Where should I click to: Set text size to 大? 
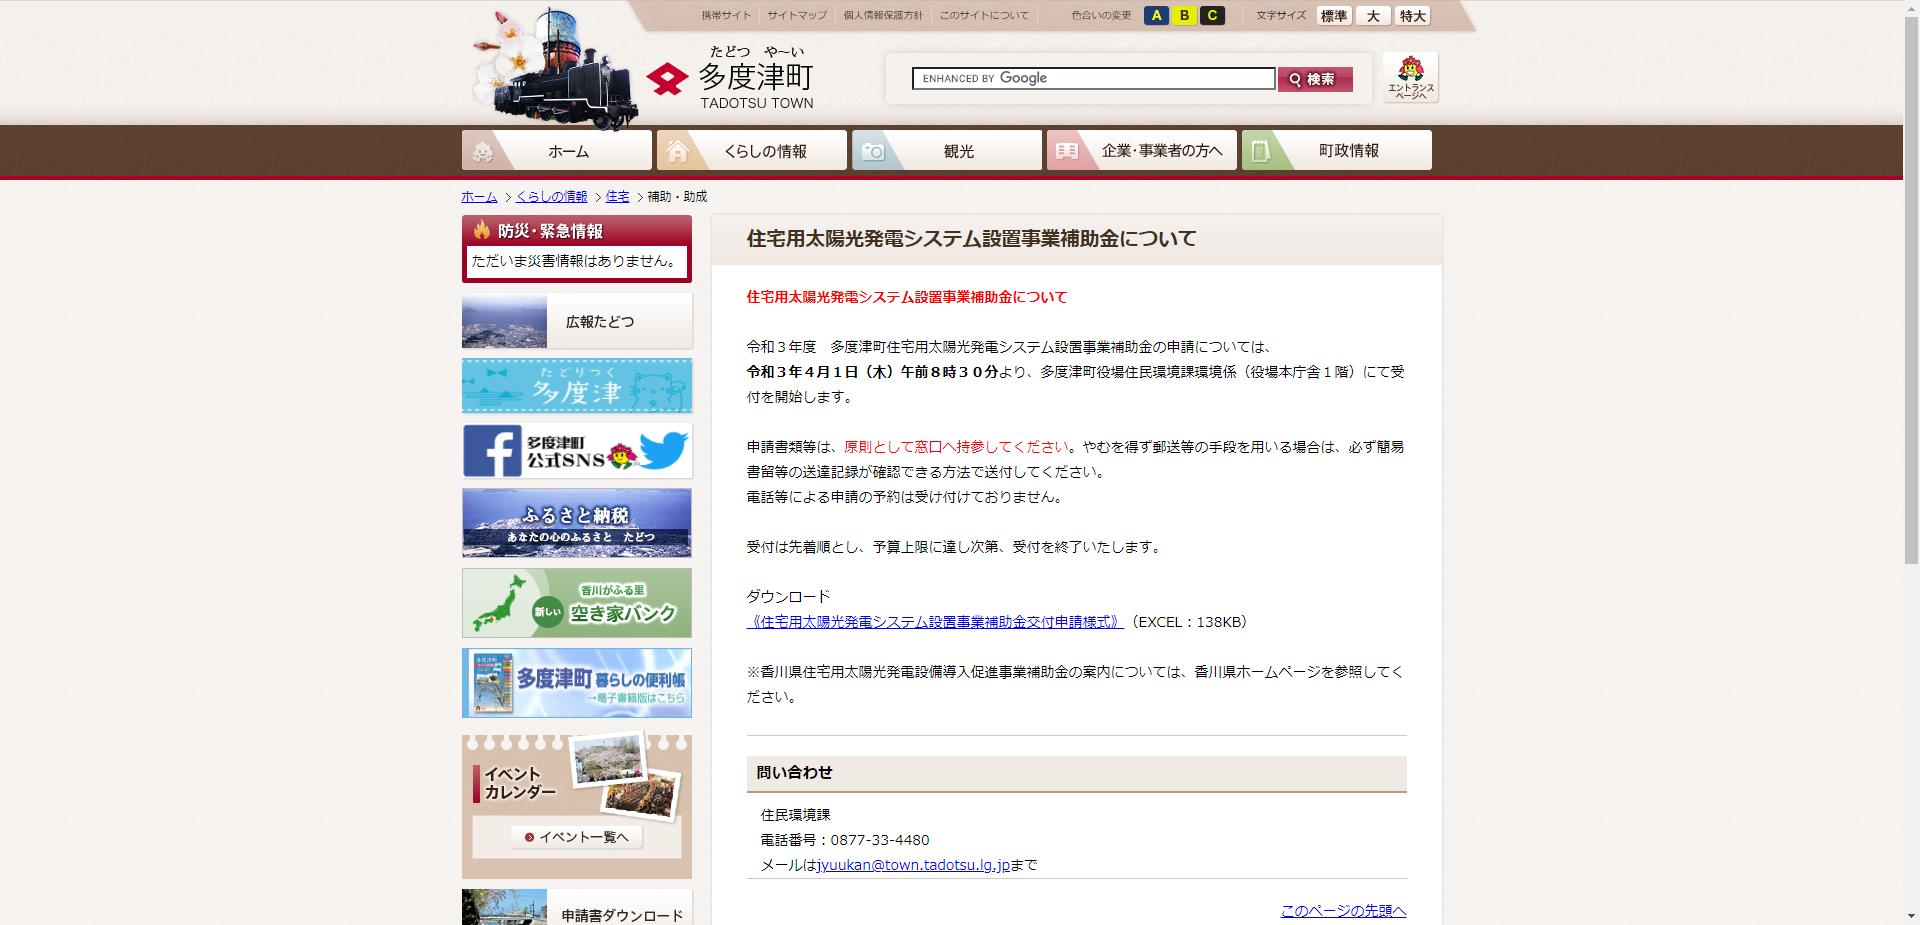point(1374,15)
